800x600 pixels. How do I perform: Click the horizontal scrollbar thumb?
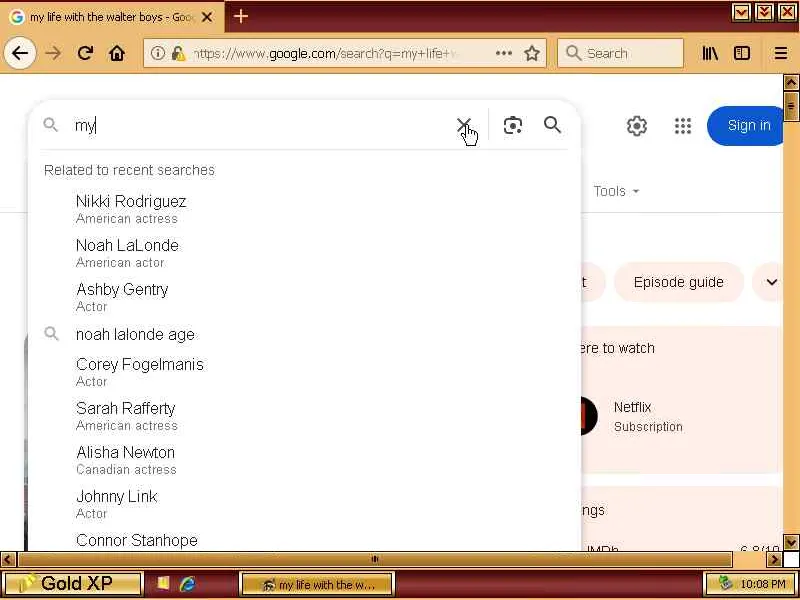376,559
